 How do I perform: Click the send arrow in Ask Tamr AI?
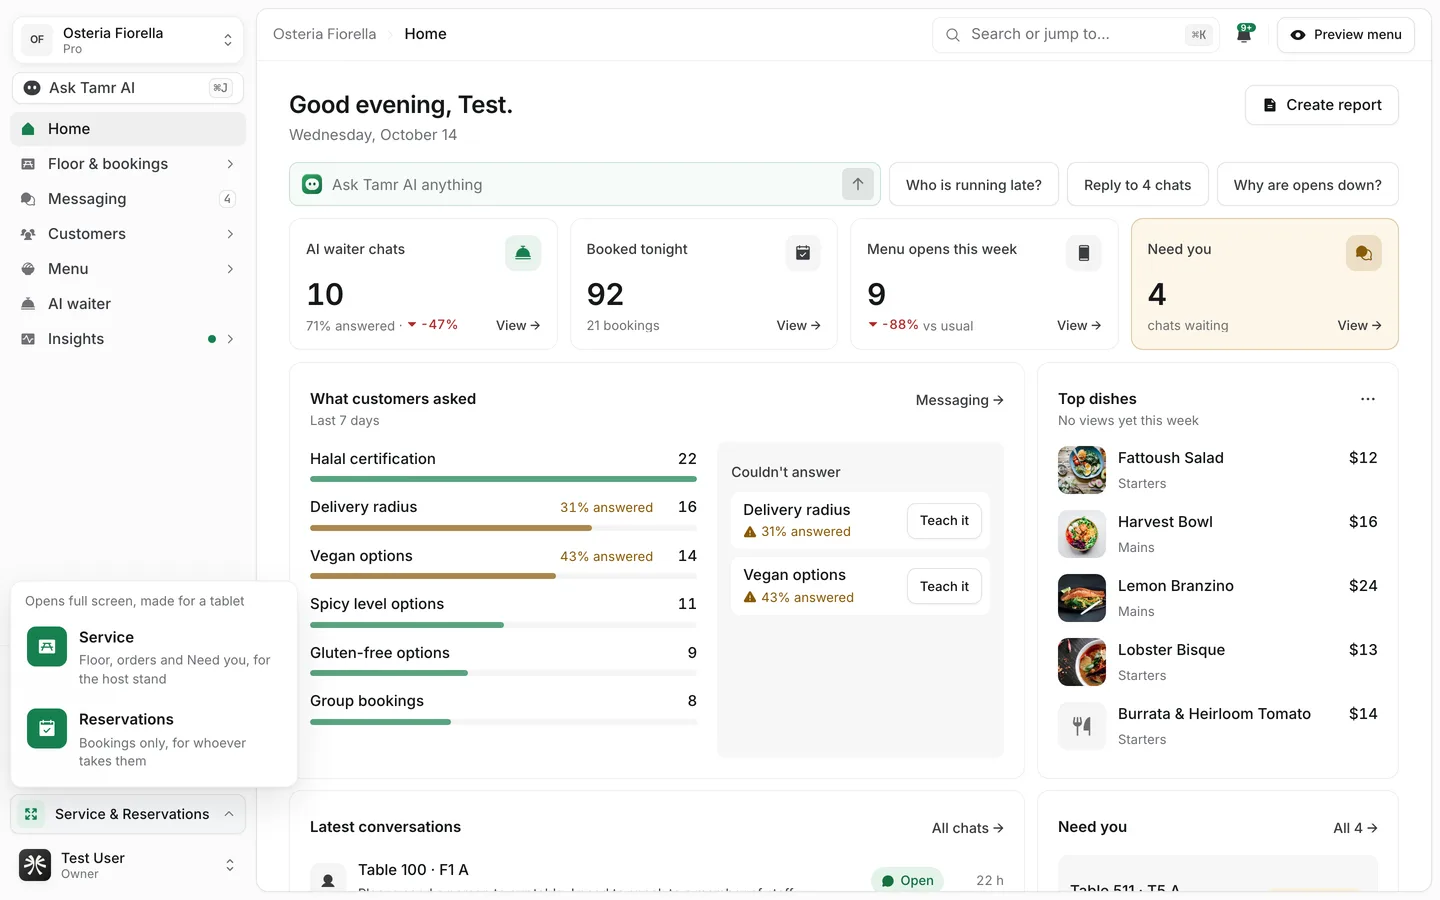tap(858, 184)
